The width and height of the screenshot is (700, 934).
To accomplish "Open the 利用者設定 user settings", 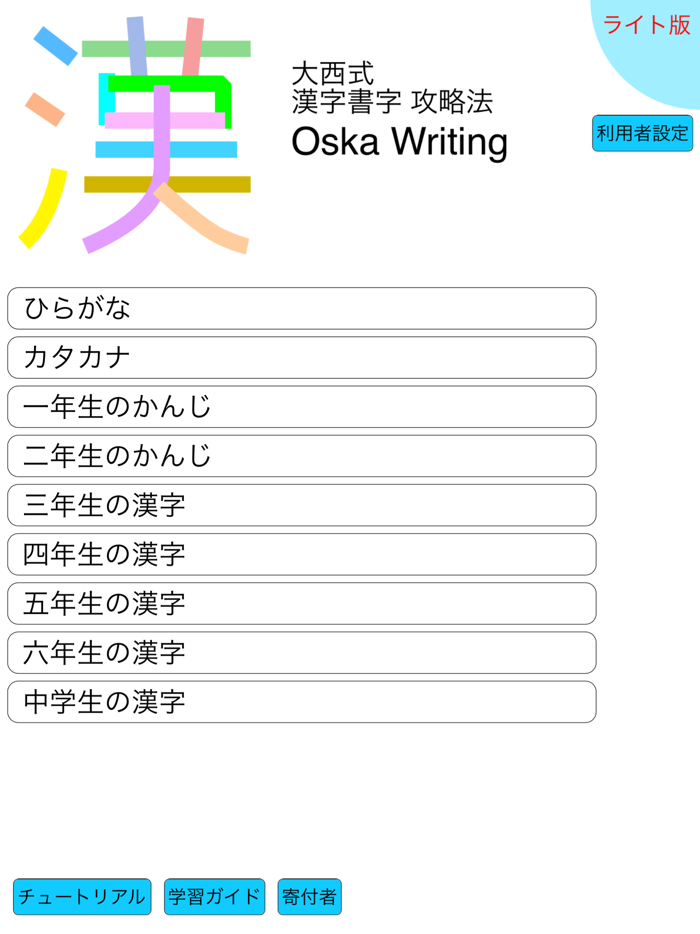I will point(641,133).
